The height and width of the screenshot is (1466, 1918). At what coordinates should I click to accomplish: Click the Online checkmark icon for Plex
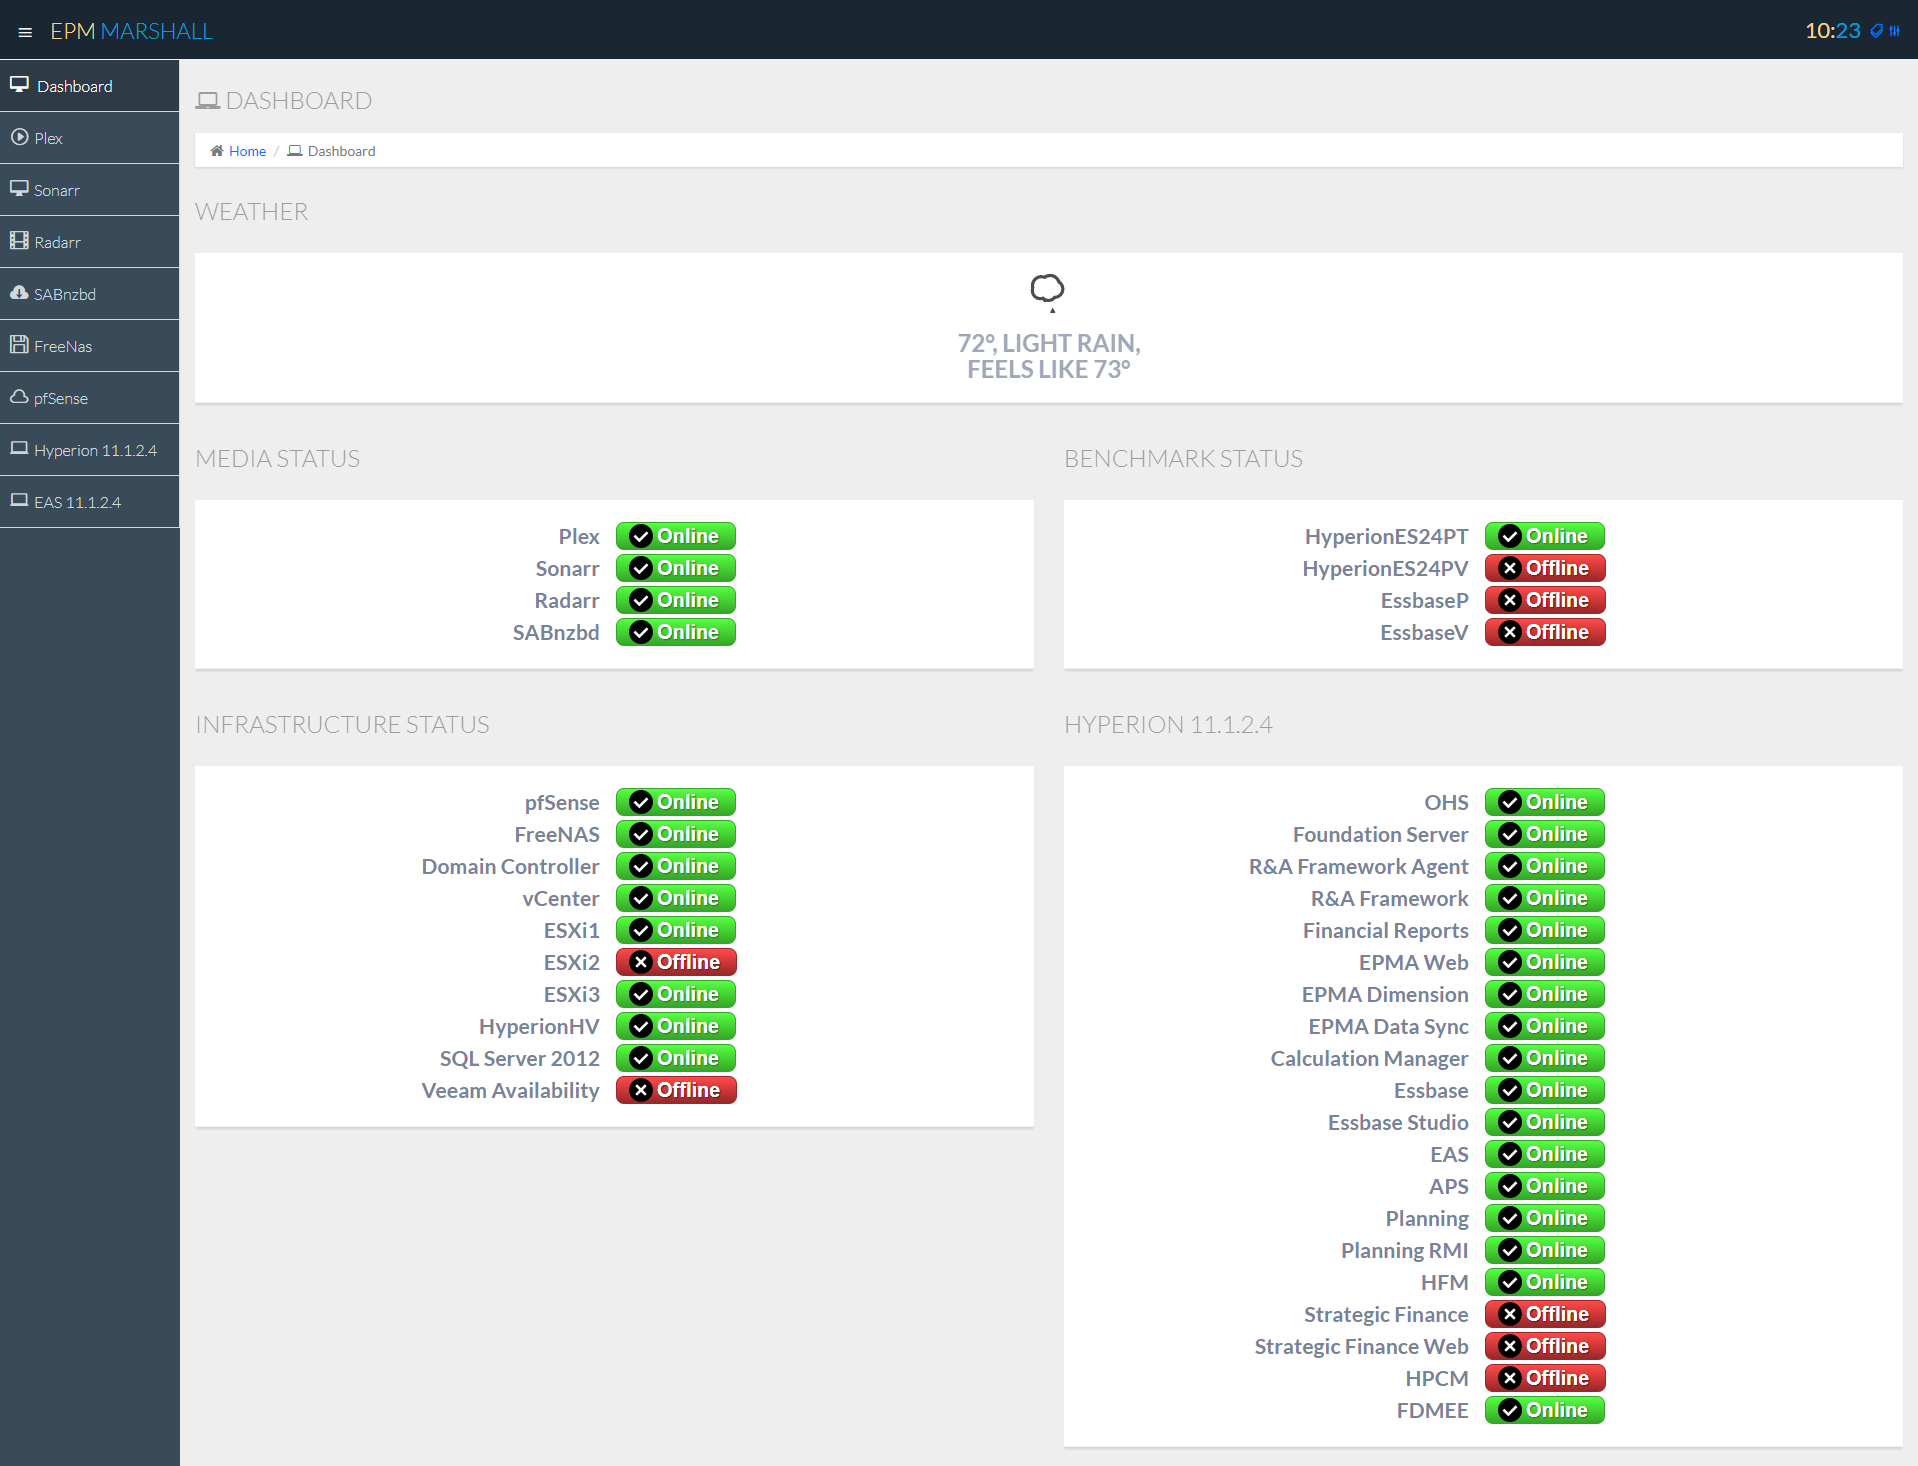641,536
